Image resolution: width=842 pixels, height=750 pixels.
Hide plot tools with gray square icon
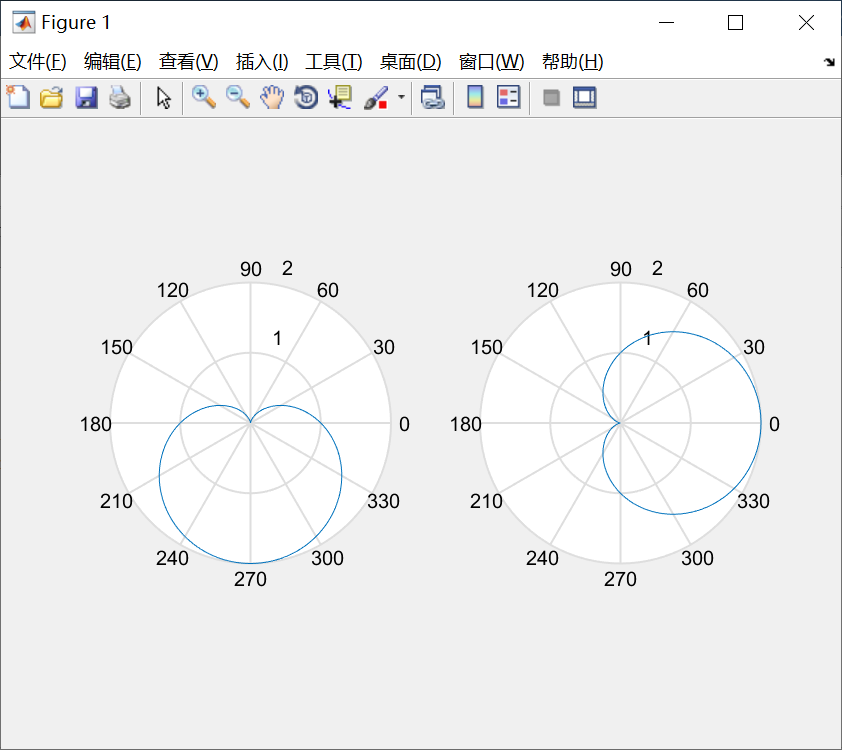pos(551,98)
